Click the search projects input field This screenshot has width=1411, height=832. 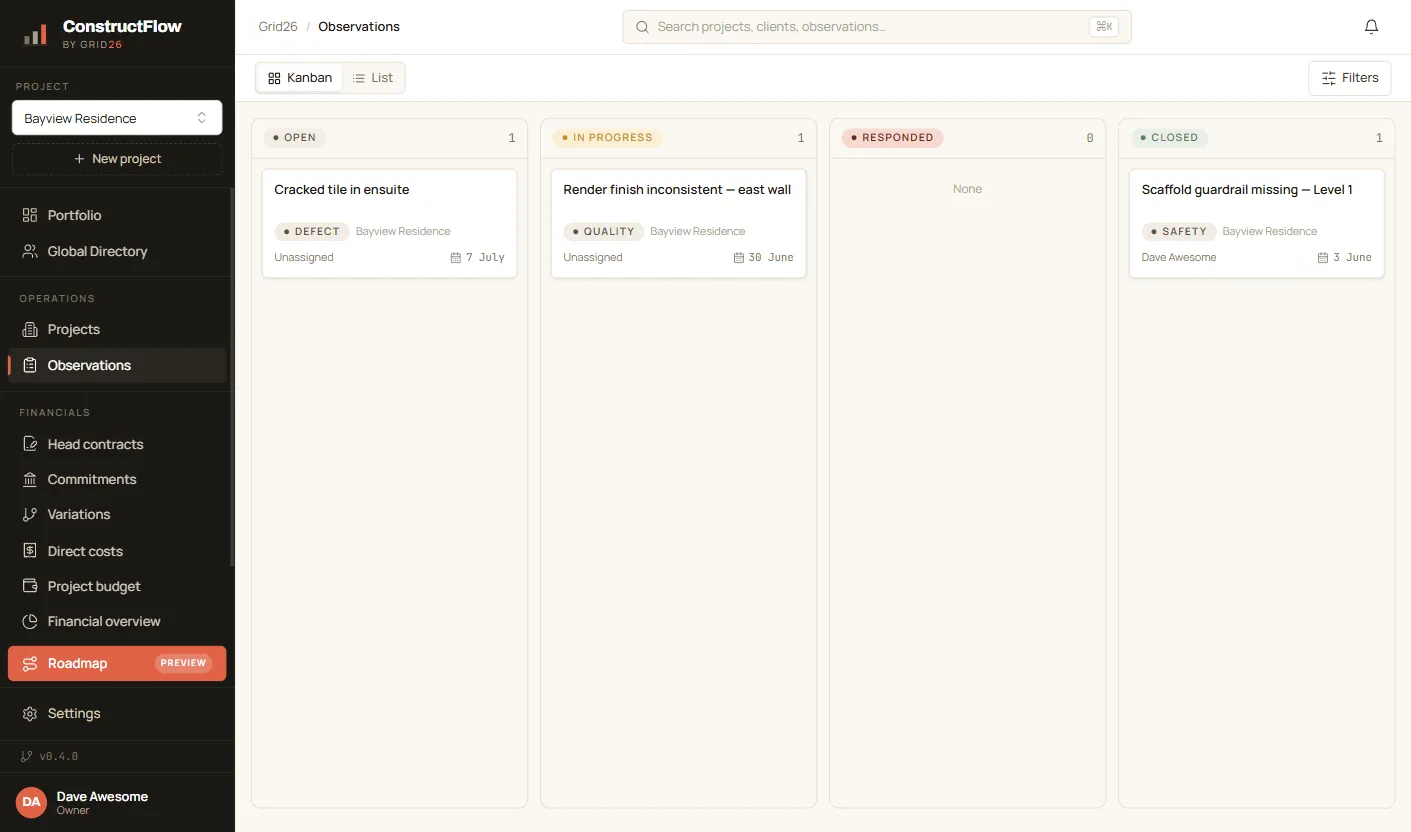876,27
